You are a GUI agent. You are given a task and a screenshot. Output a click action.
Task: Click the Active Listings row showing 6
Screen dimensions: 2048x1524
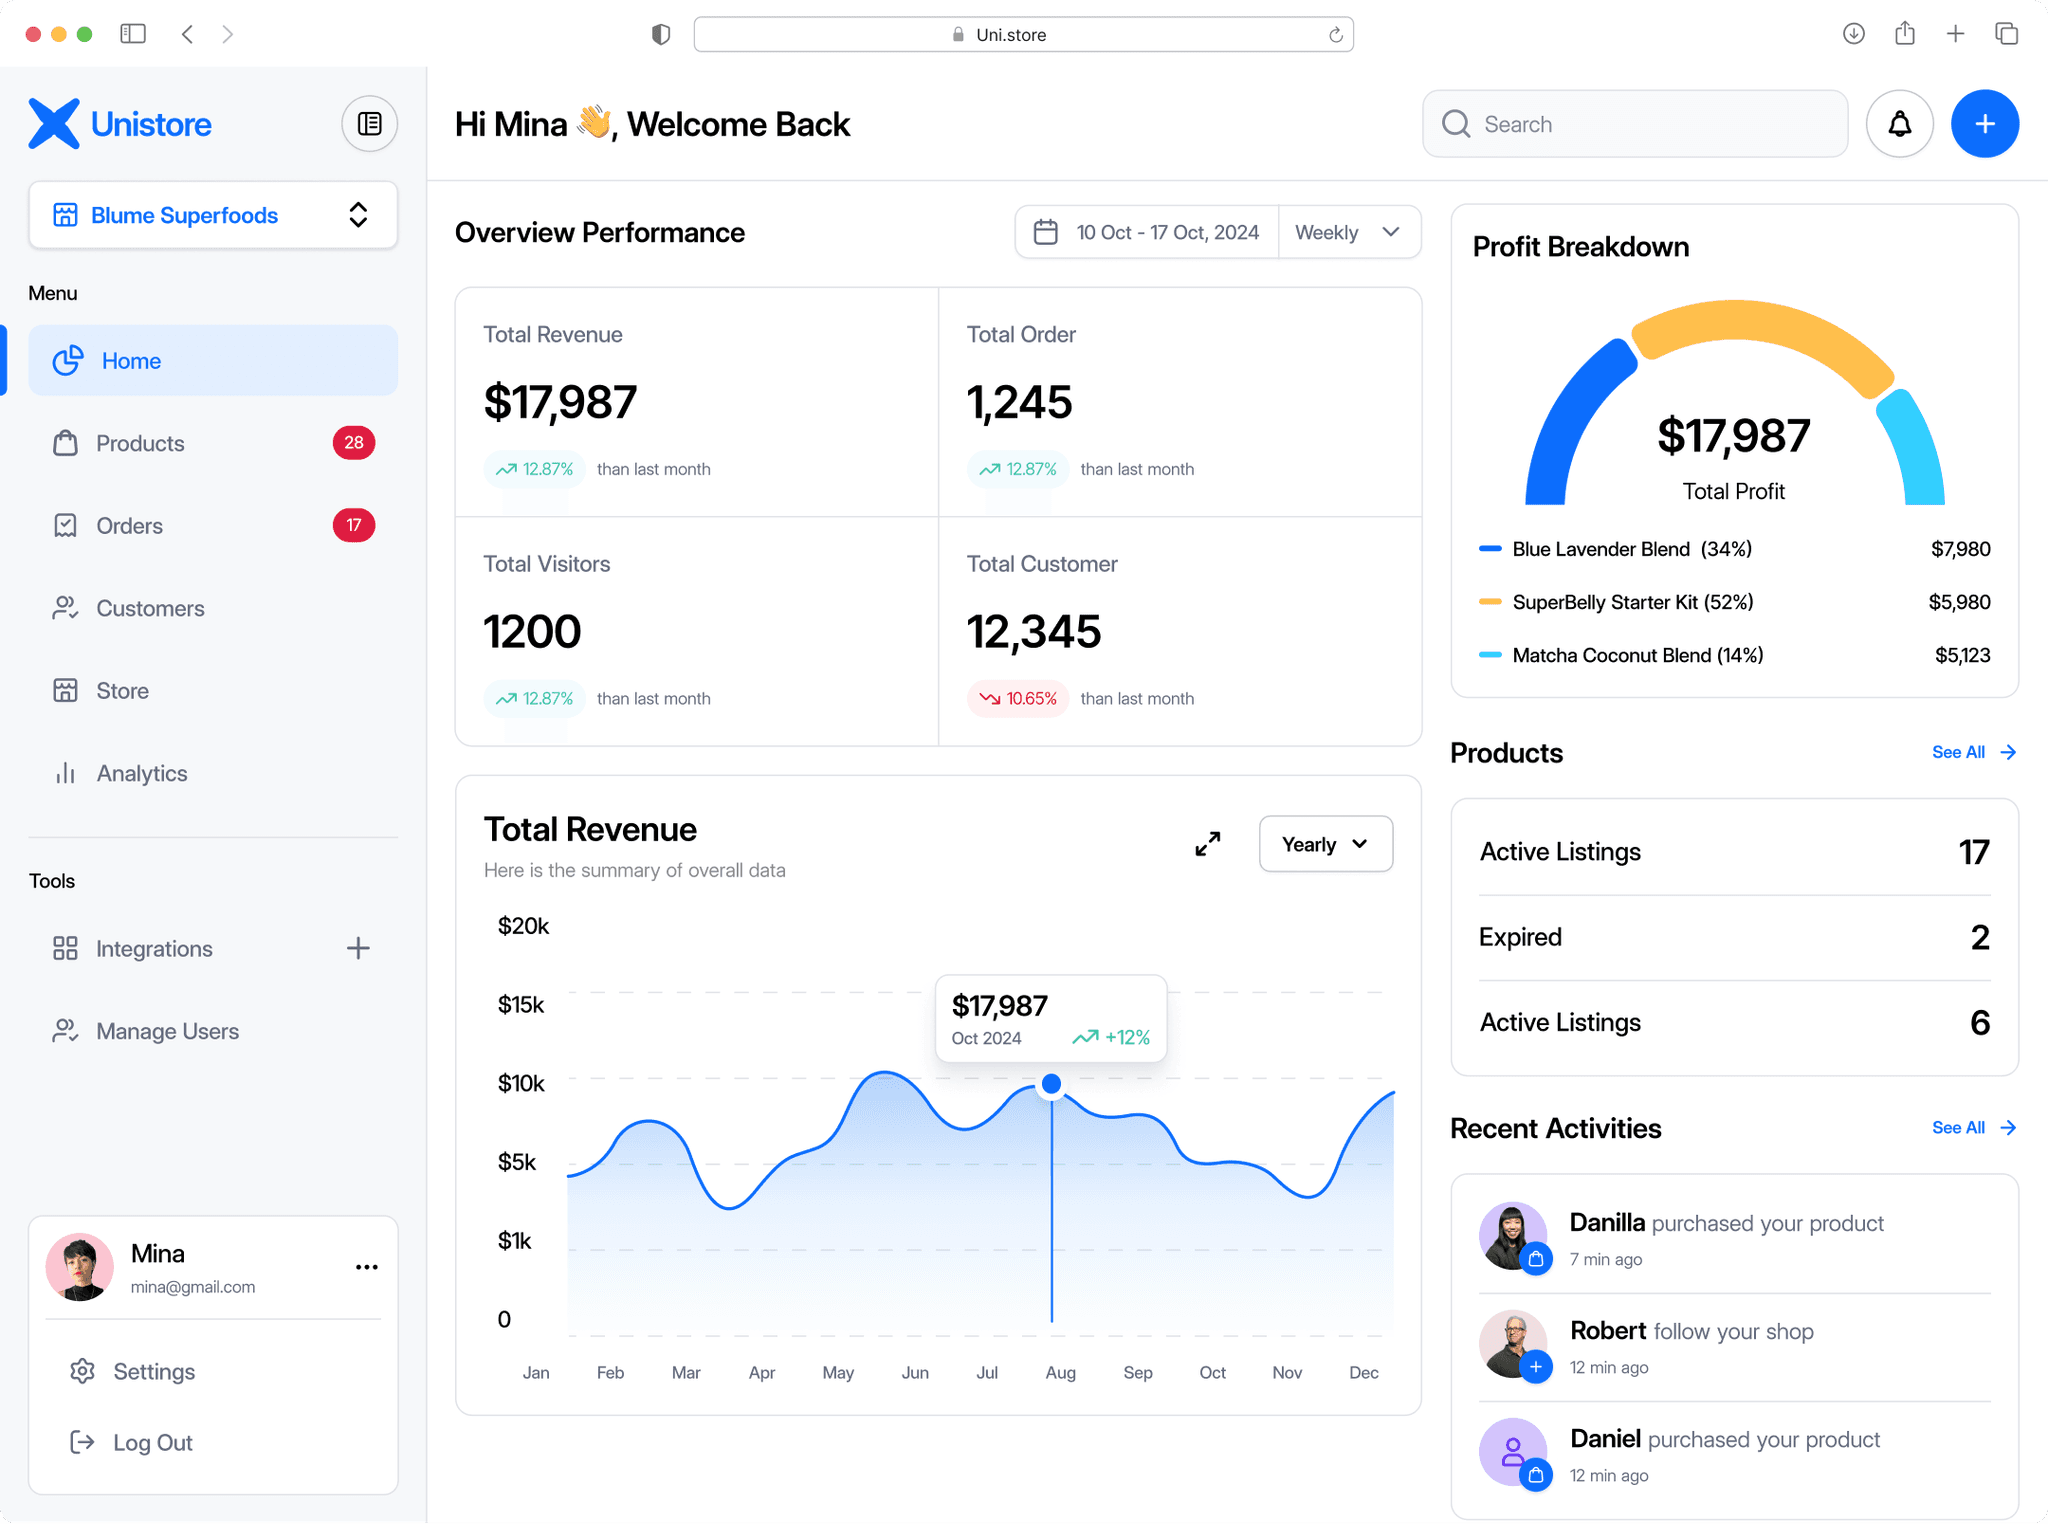tap(1734, 1022)
